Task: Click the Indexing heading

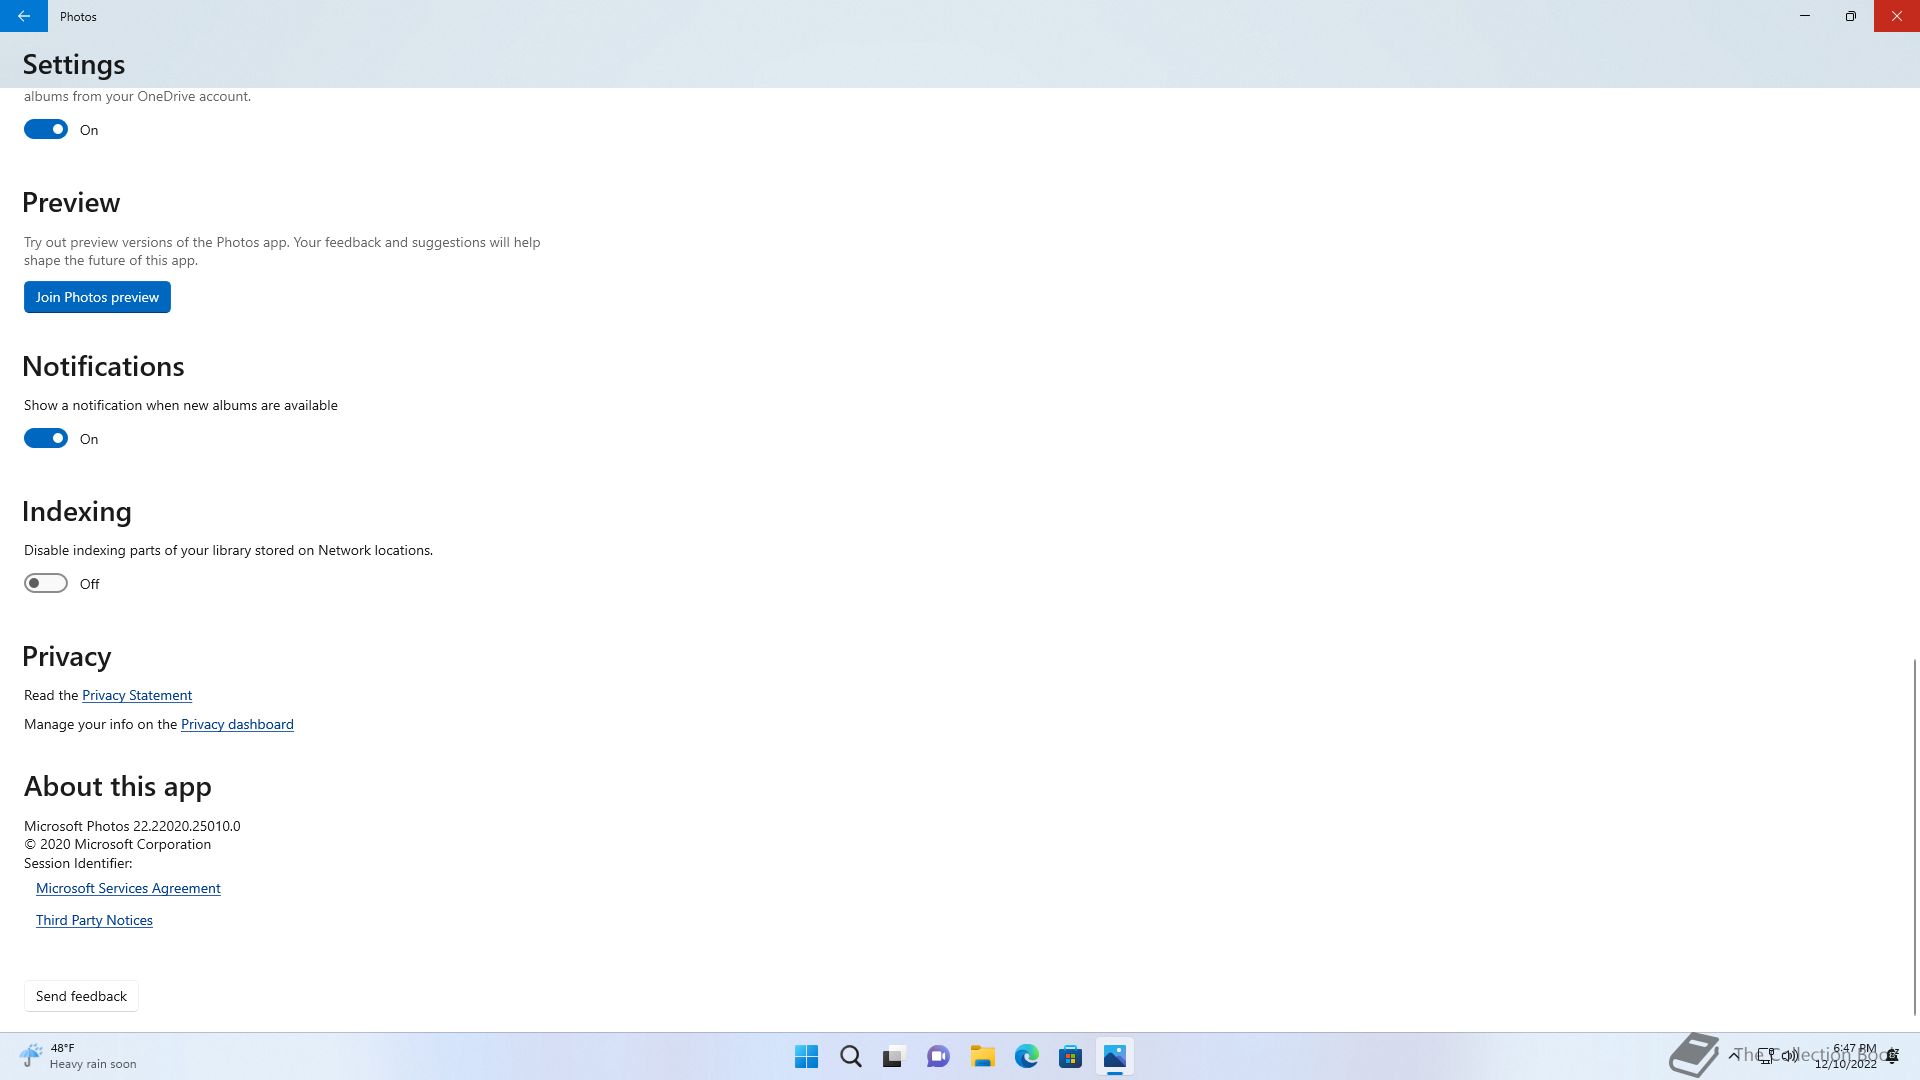Action: 77,511
